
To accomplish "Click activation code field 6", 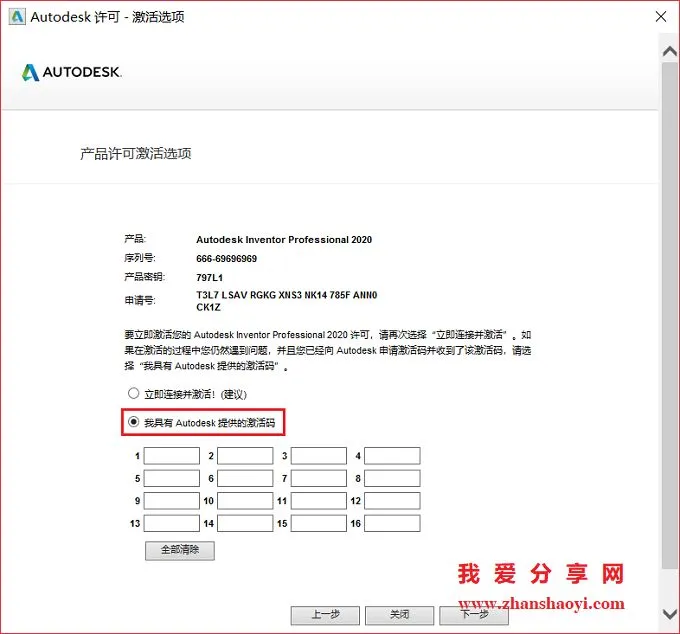I will click(x=245, y=478).
